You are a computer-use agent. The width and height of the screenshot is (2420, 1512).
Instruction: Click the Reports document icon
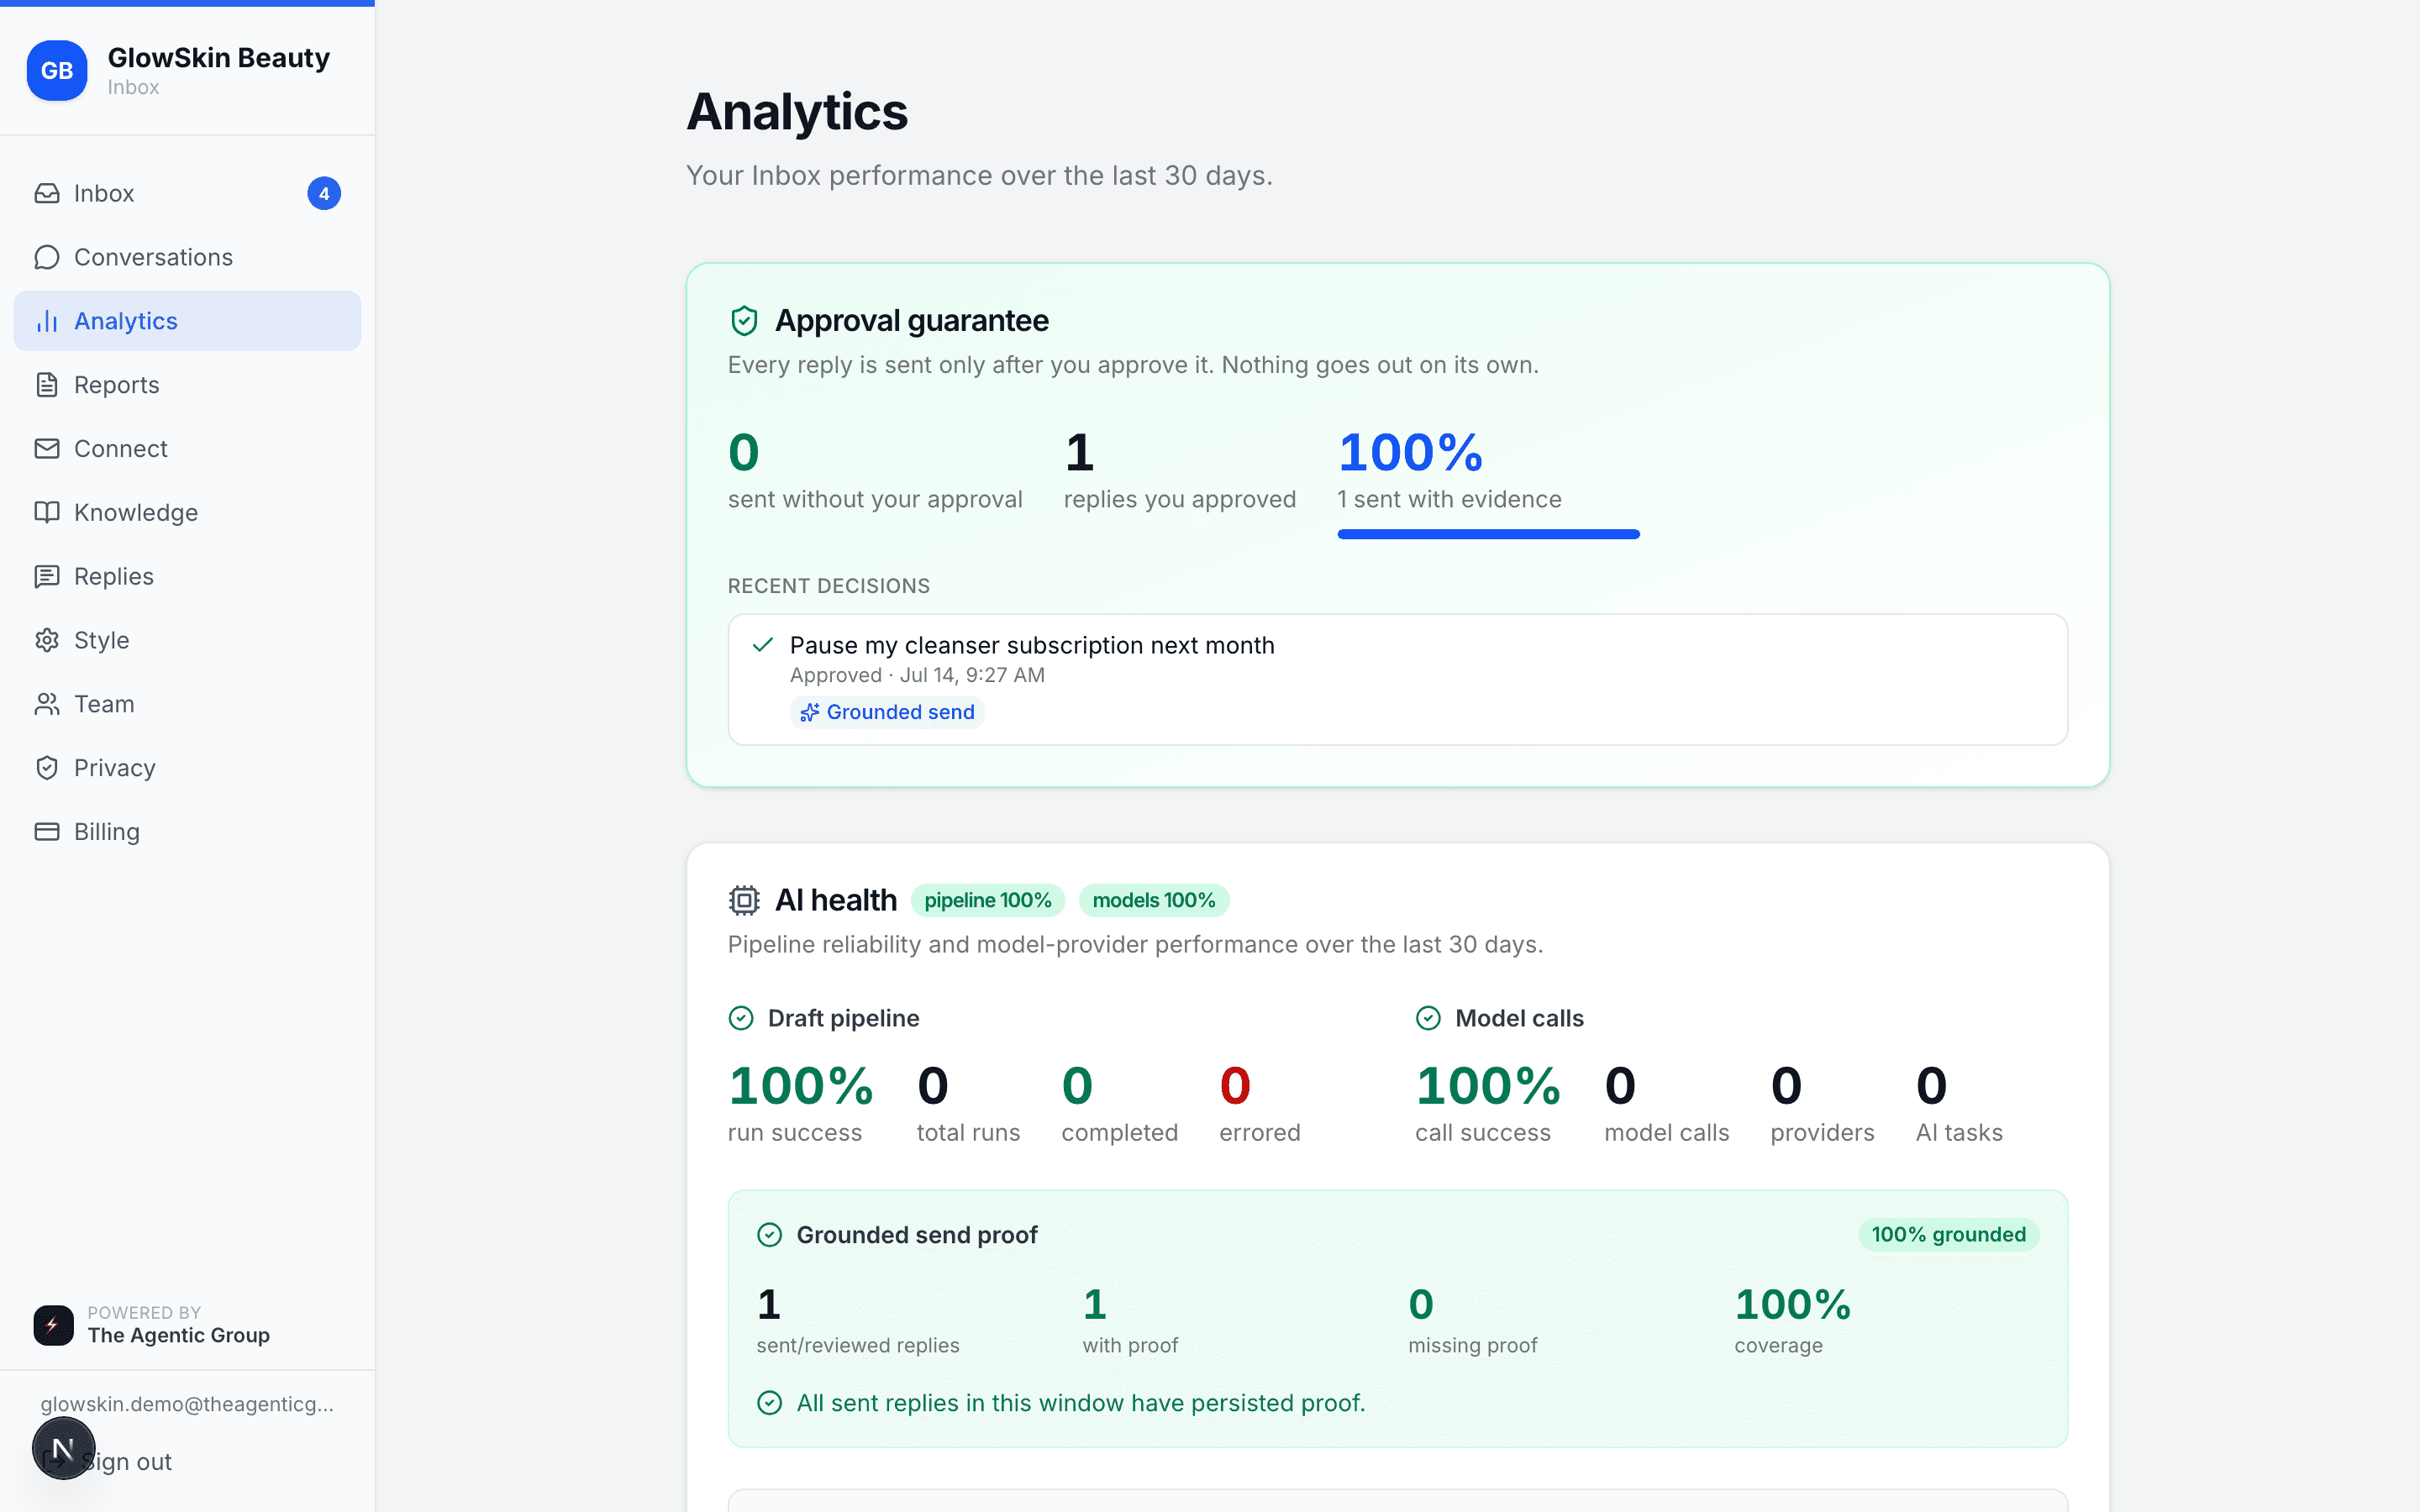click(47, 385)
